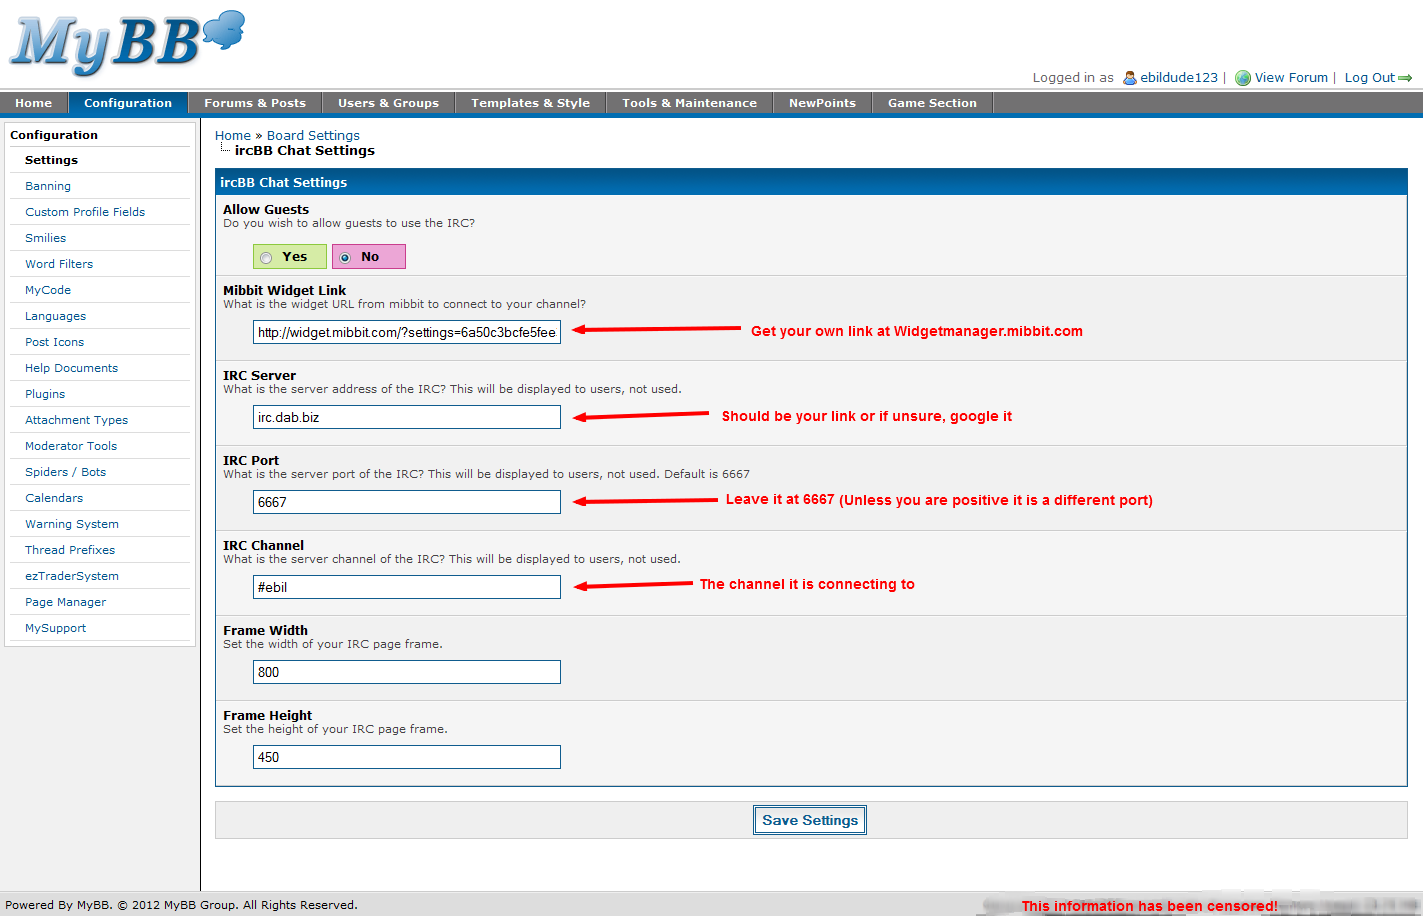This screenshot has width=1423, height=916.
Task: Select Yes for Allow Guests
Action: point(266,258)
